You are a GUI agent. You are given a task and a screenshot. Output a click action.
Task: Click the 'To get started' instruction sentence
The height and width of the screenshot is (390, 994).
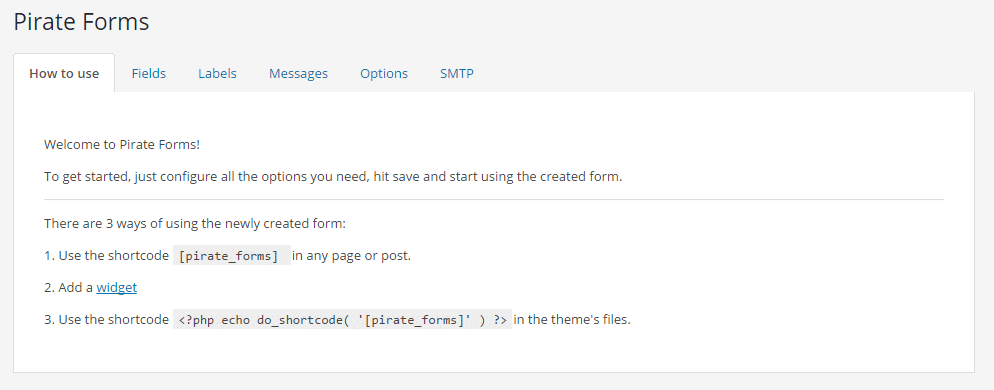[333, 176]
